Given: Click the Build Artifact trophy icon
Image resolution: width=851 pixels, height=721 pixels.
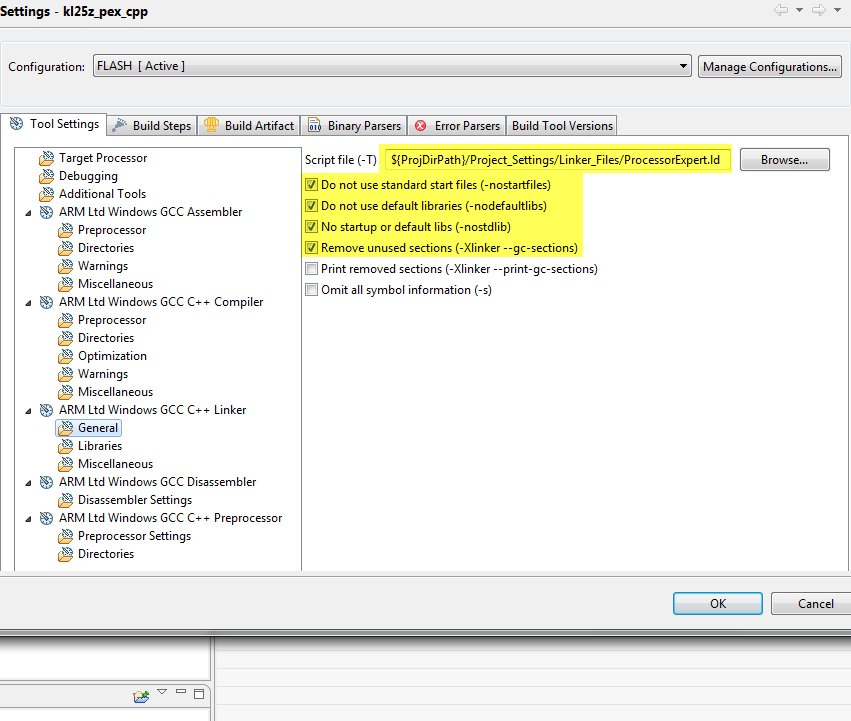Looking at the screenshot, I should (211, 125).
